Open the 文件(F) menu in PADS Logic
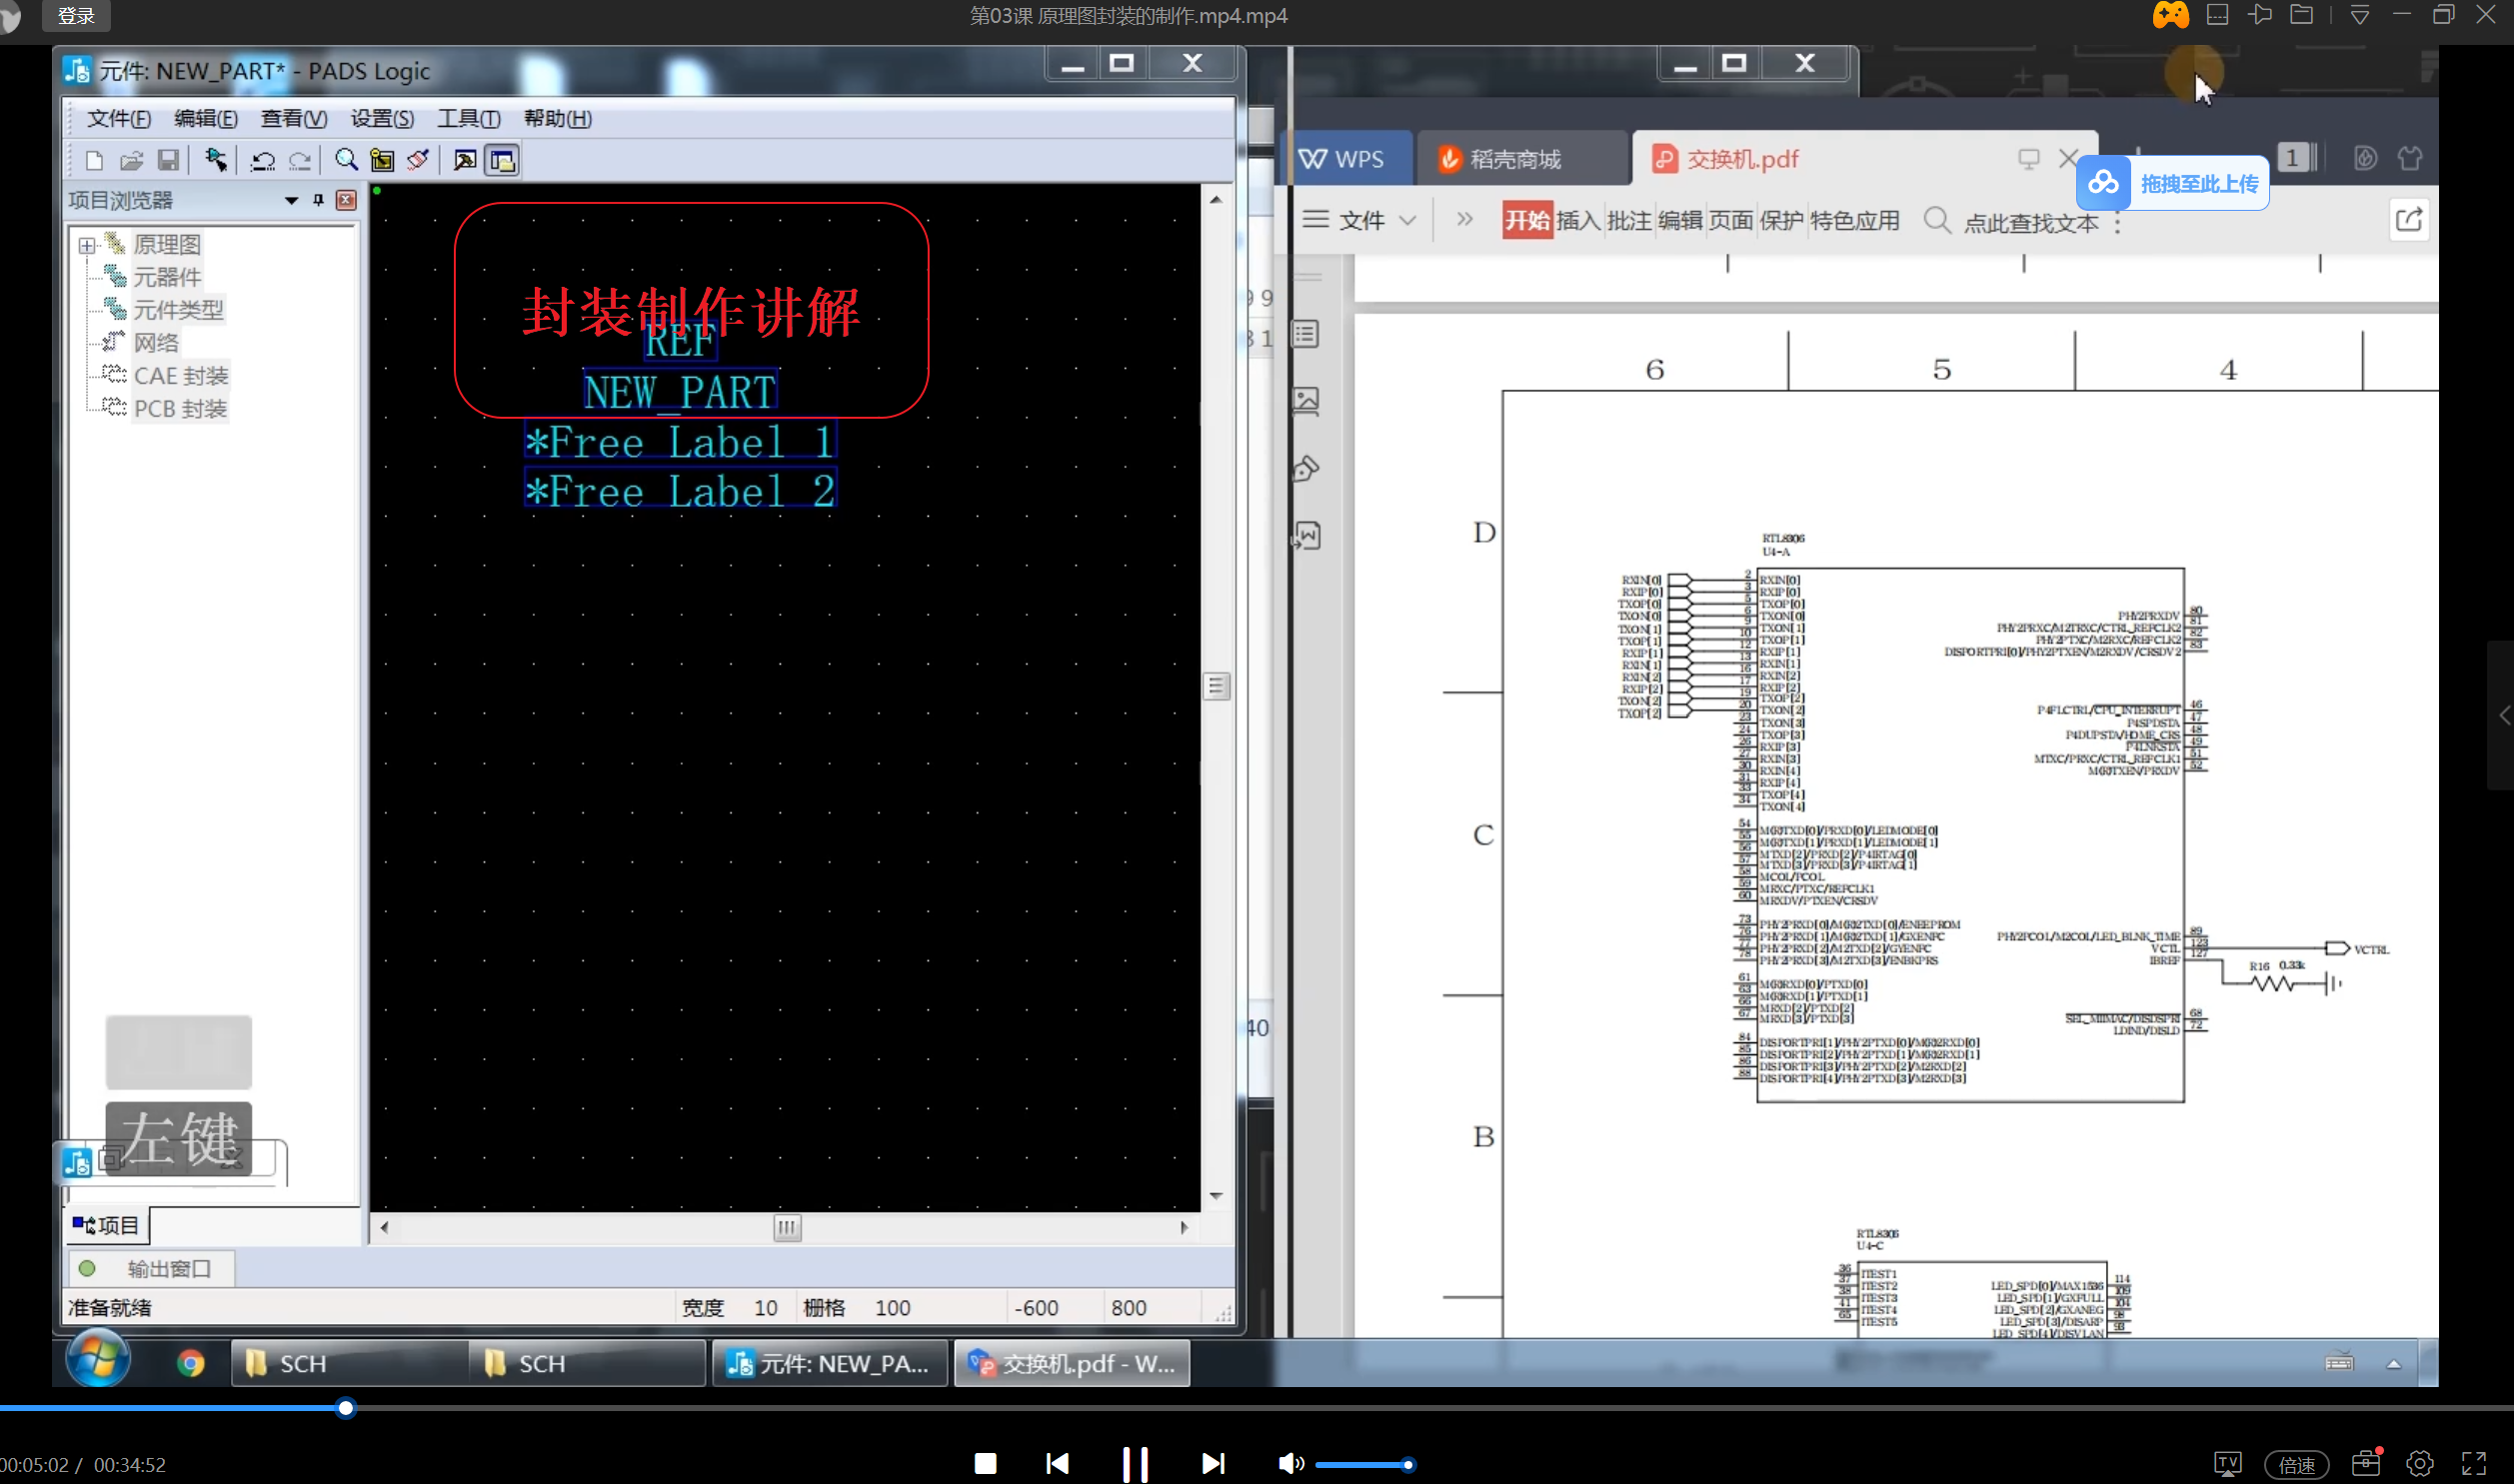This screenshot has width=2514, height=1484. (x=119, y=119)
